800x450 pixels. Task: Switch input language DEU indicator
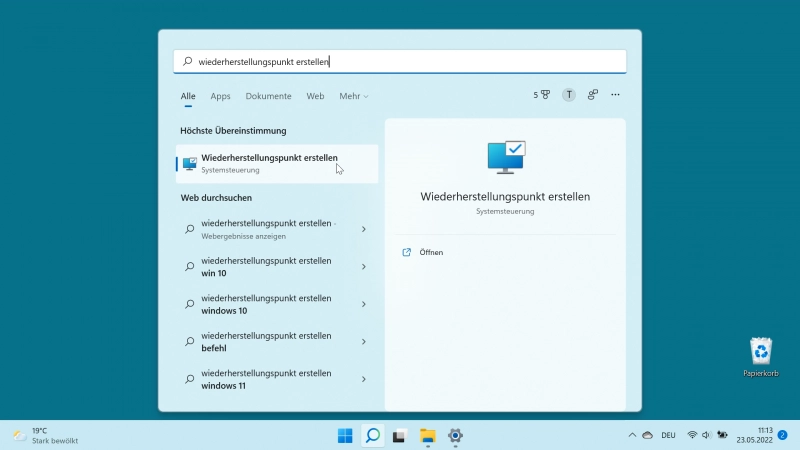point(668,435)
